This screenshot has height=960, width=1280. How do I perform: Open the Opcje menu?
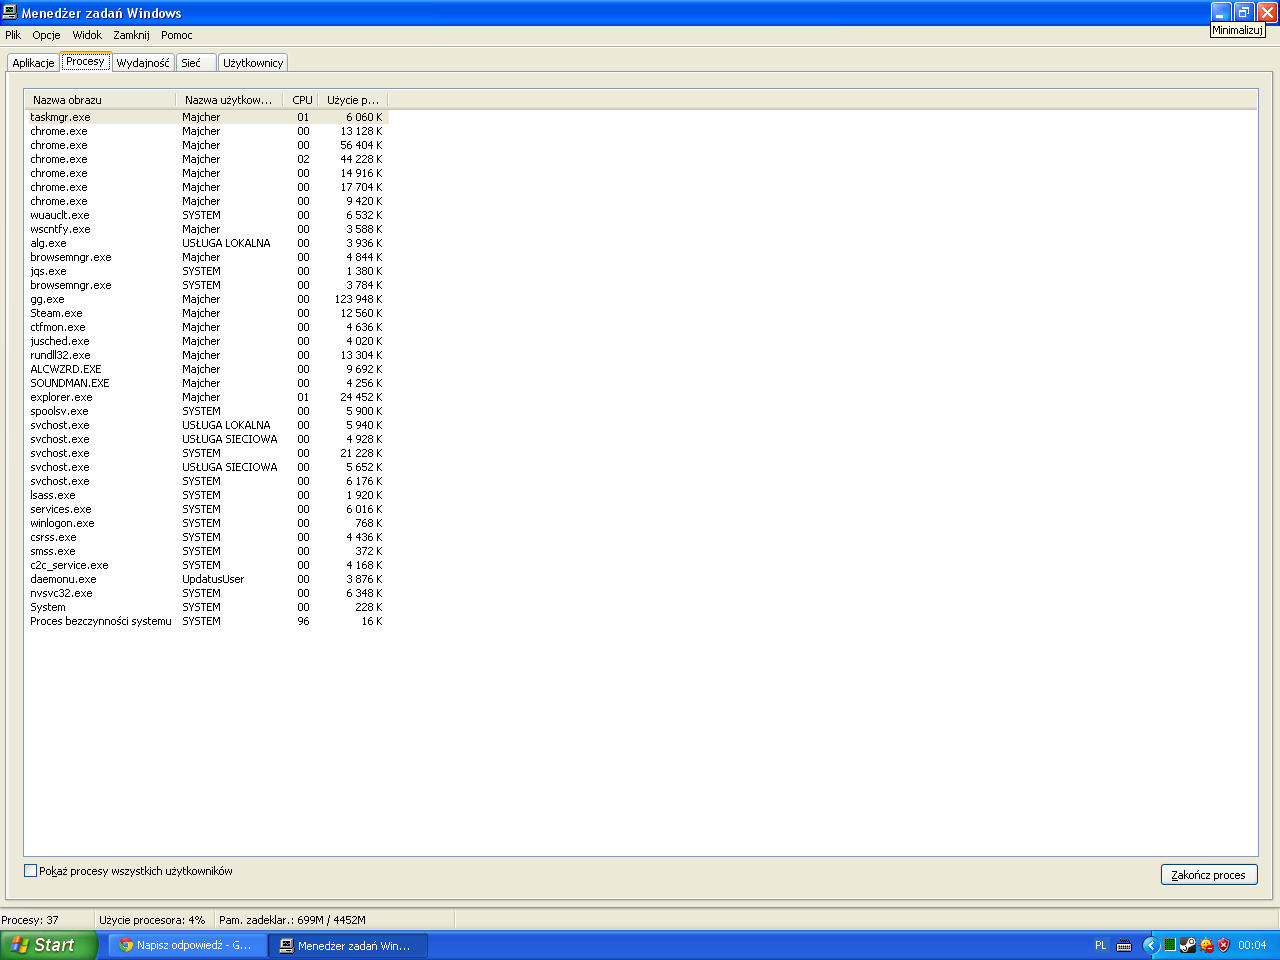click(x=46, y=35)
